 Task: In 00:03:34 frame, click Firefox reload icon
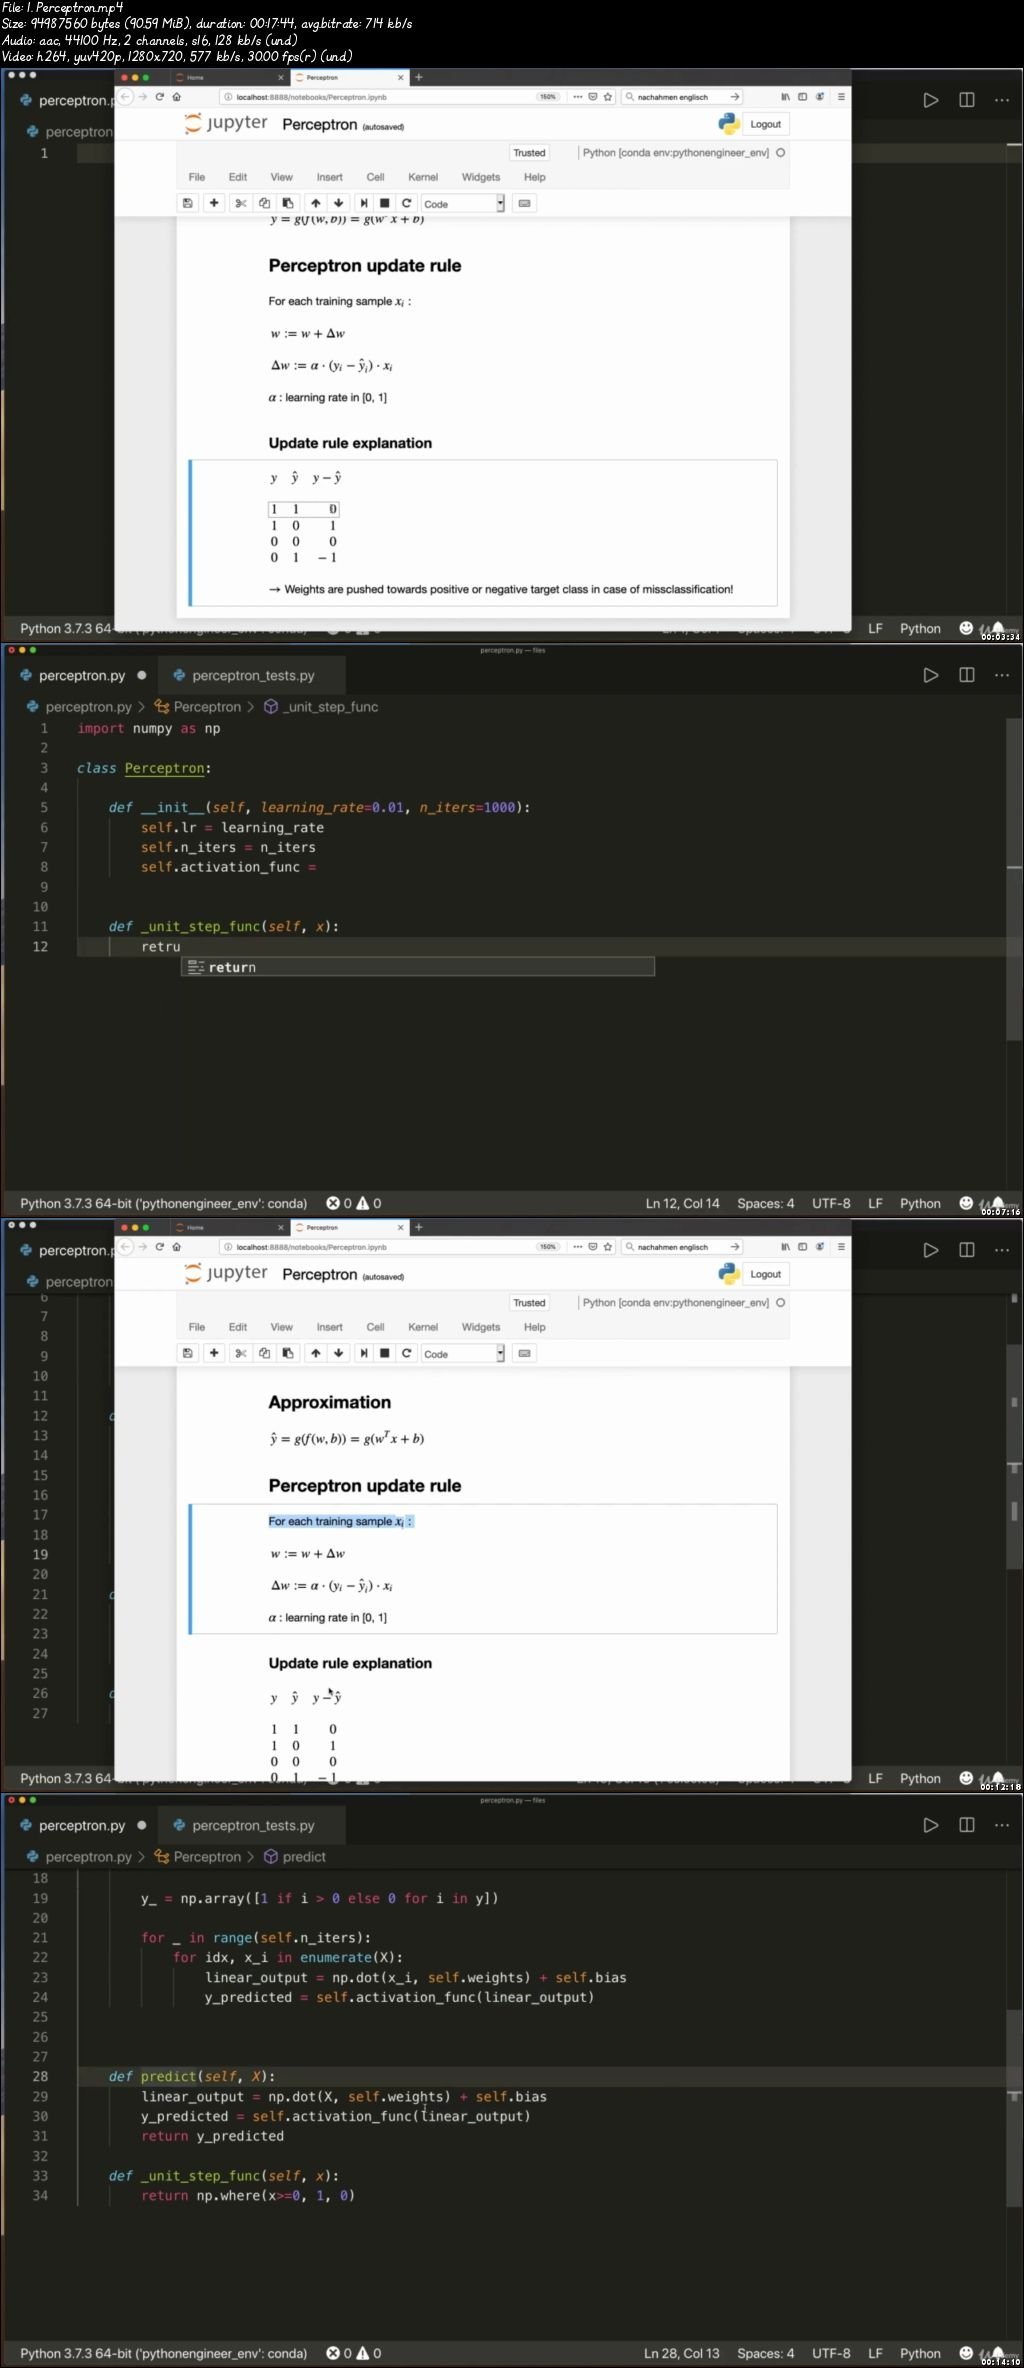pyautogui.click(x=159, y=97)
